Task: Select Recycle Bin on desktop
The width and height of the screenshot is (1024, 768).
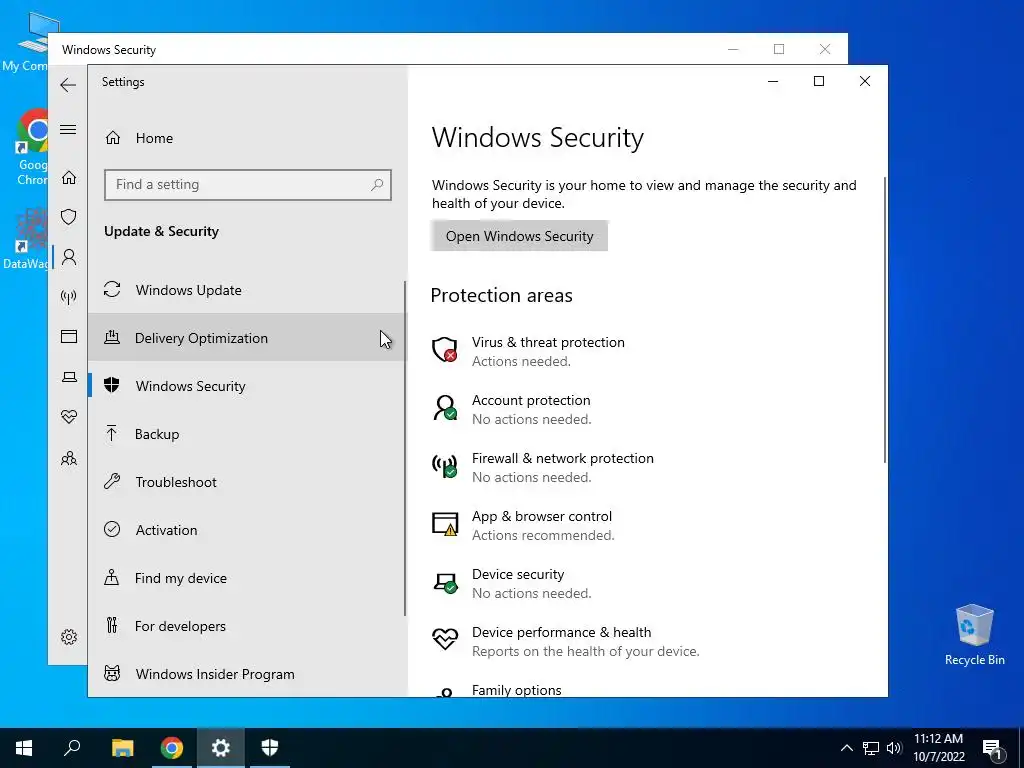Action: (x=974, y=635)
